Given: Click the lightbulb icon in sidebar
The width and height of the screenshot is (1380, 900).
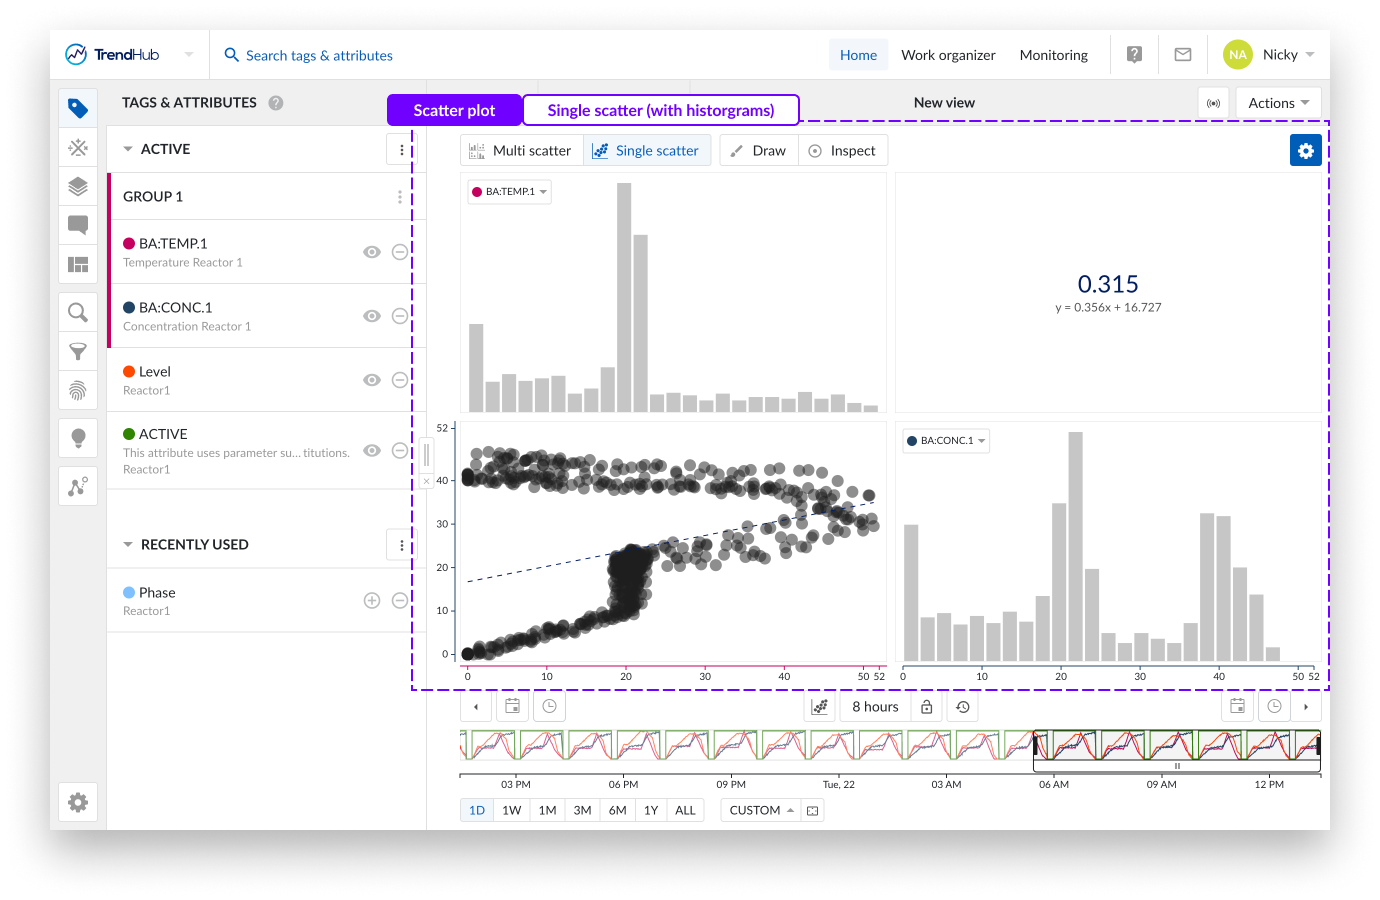Looking at the screenshot, I should point(78,438).
